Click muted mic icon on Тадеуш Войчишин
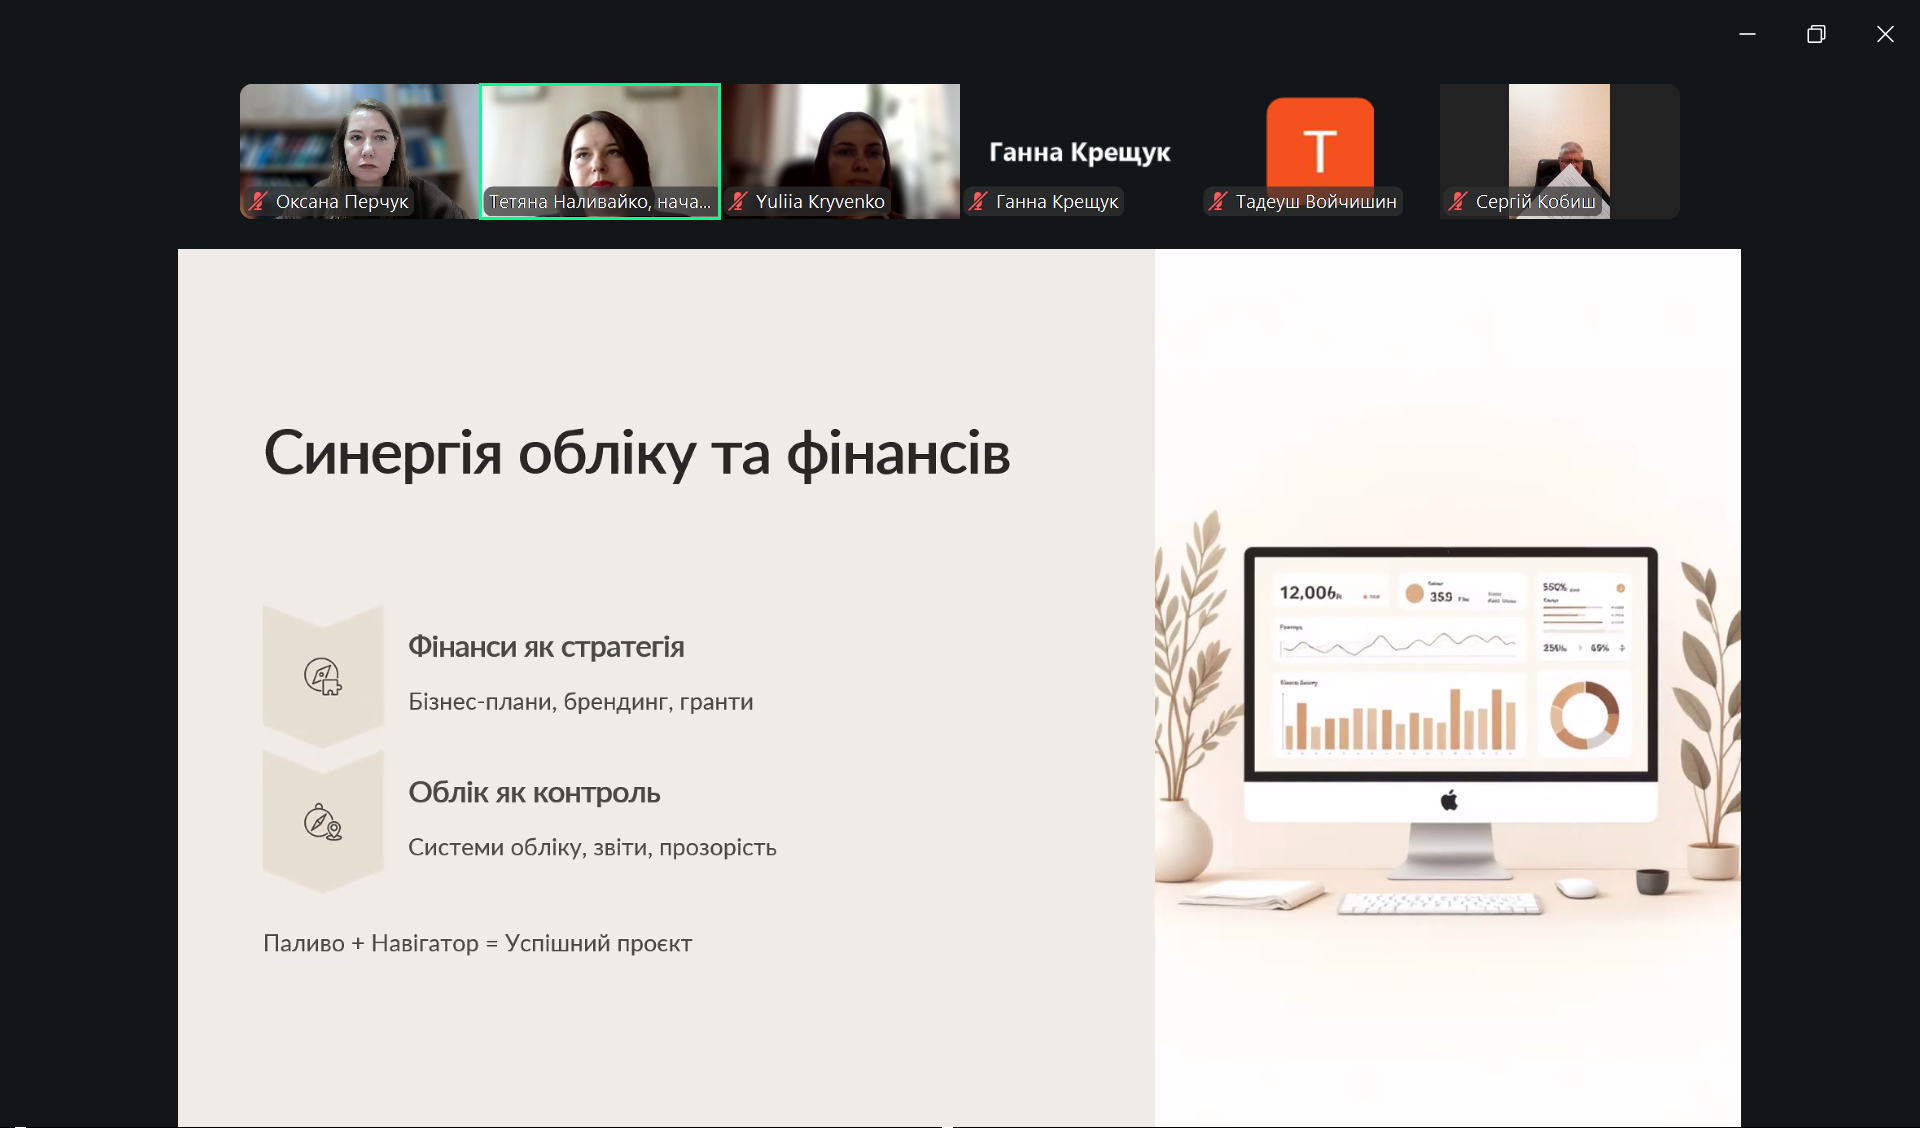 point(1217,201)
